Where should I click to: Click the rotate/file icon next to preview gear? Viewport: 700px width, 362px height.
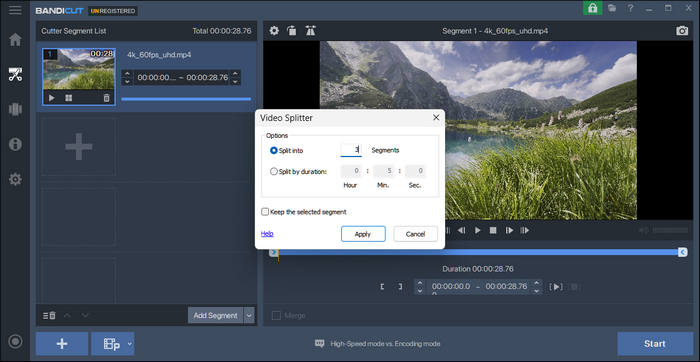coord(292,31)
